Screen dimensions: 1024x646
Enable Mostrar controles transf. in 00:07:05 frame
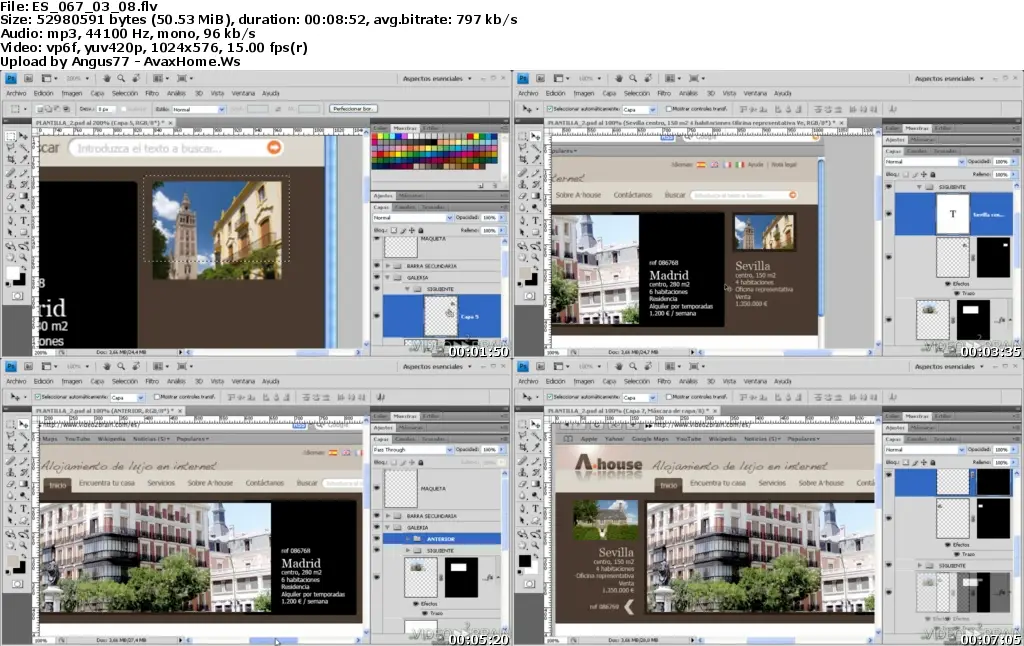pyautogui.click(x=669, y=397)
